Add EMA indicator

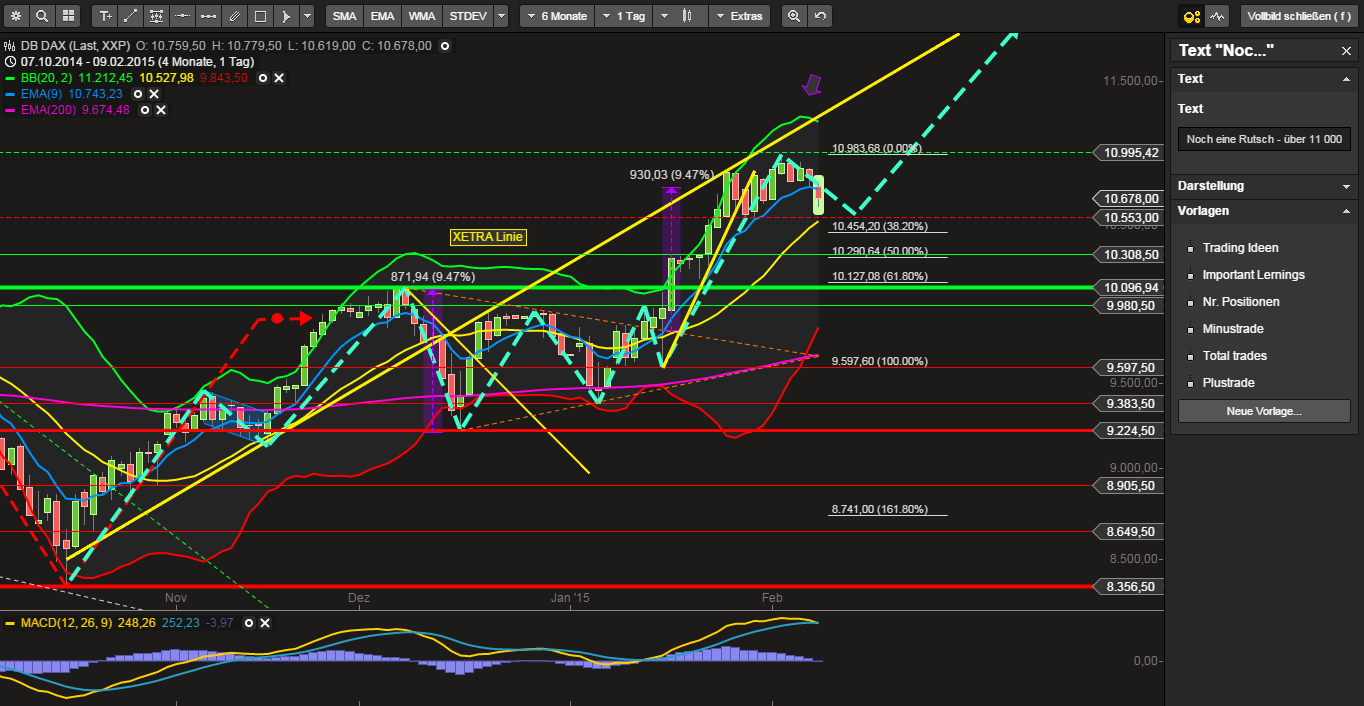pyautogui.click(x=381, y=16)
